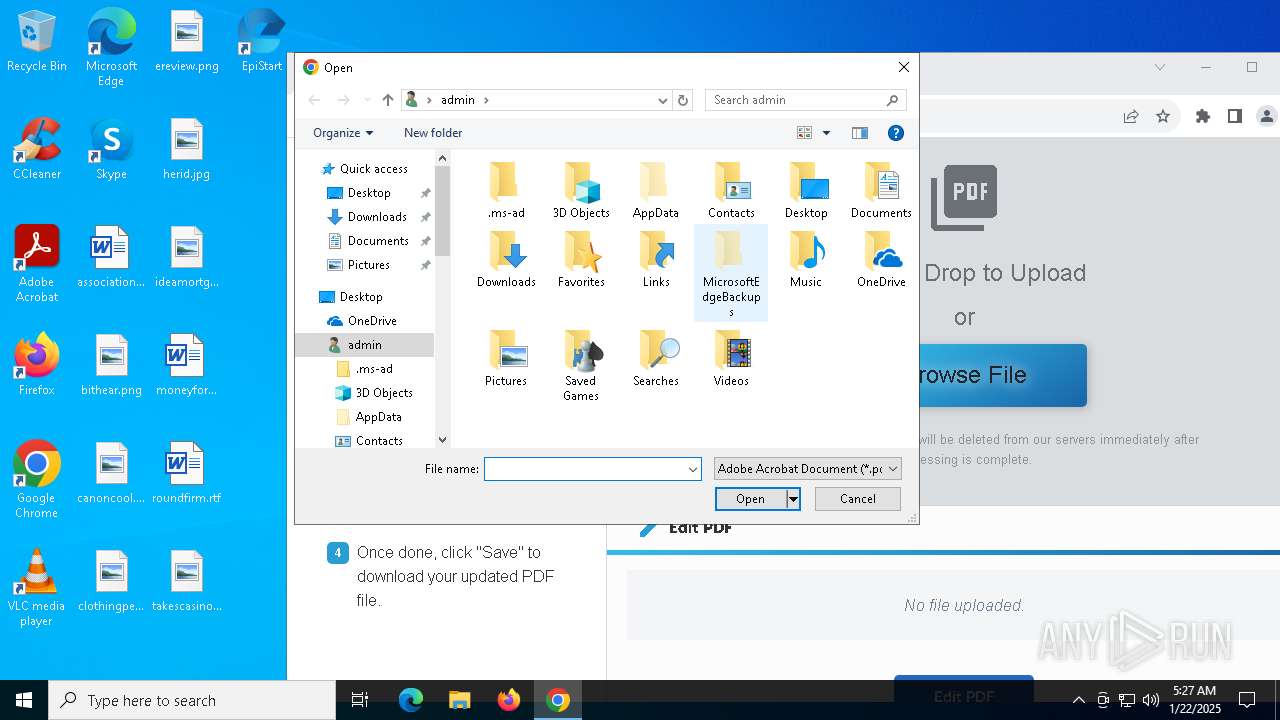Open Recycle Bin desktop icon
The image size is (1280, 720).
pyautogui.click(x=37, y=42)
